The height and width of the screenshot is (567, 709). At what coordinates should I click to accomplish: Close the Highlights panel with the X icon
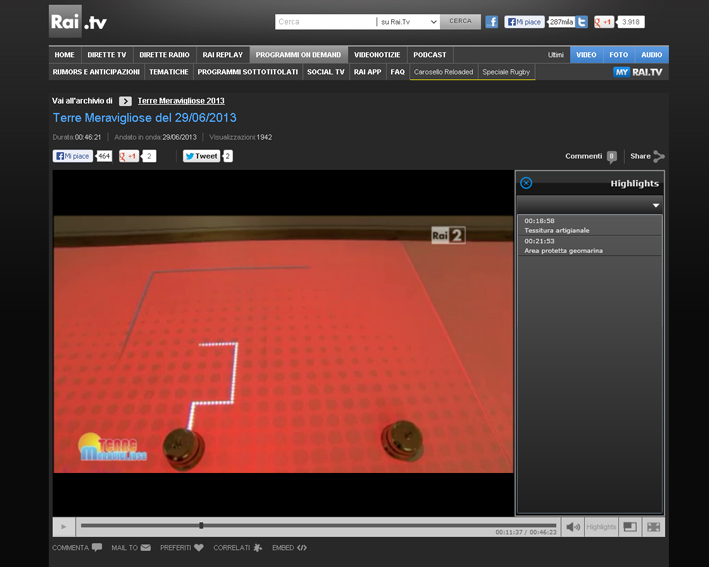tap(526, 183)
